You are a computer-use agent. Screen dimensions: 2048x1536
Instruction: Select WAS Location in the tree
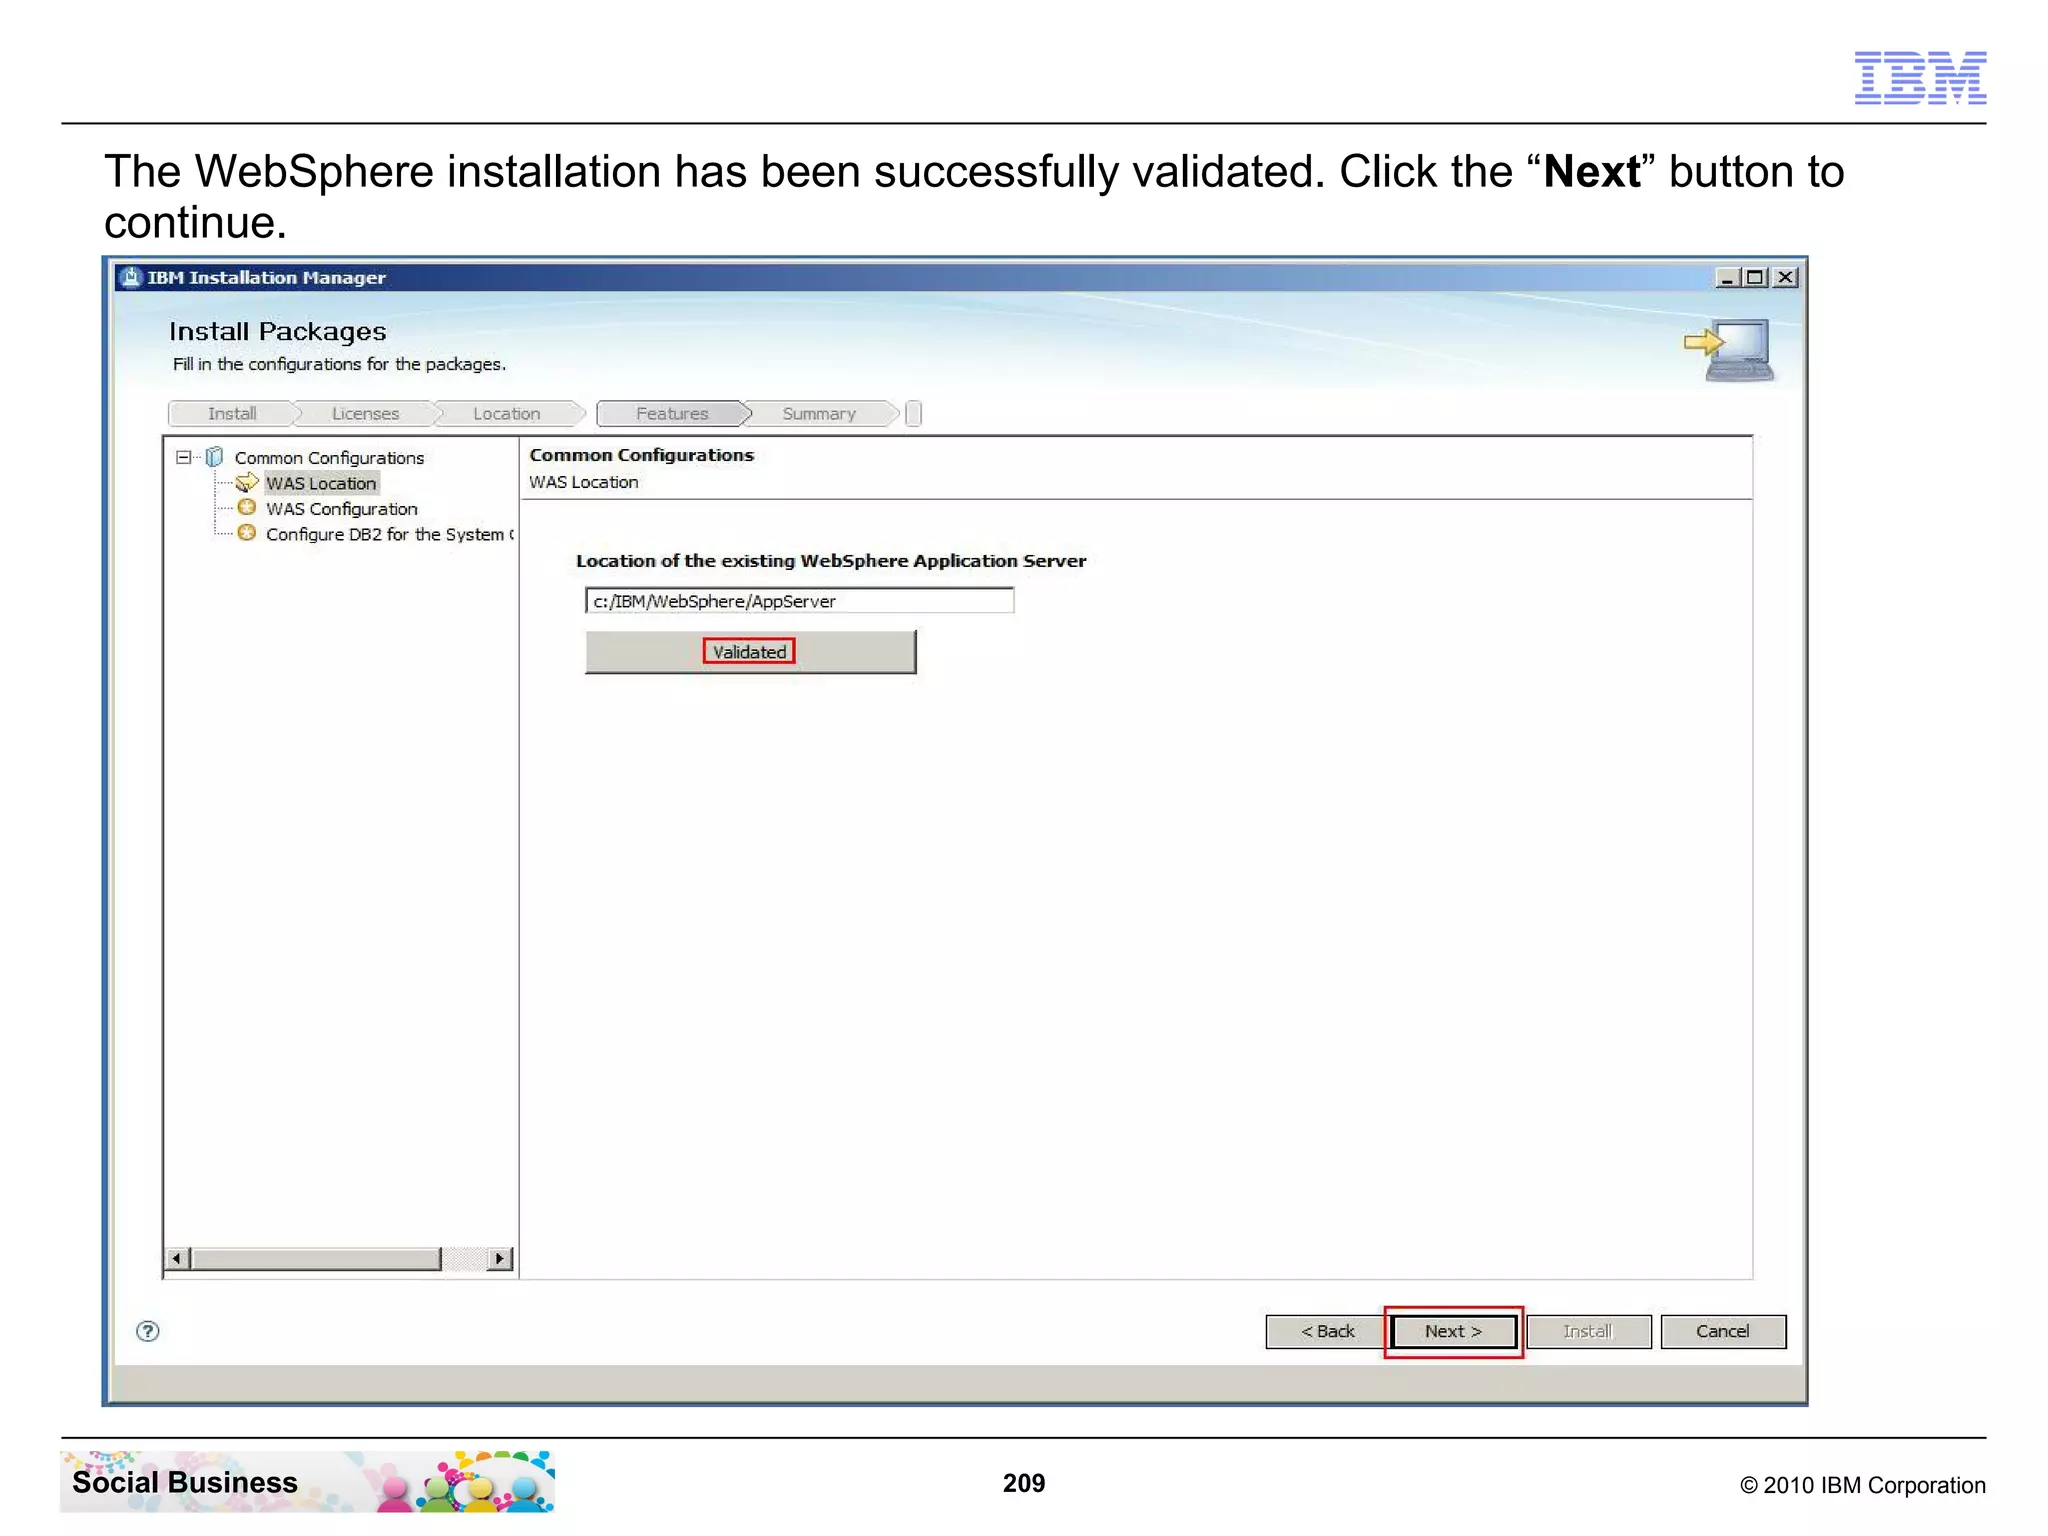tap(321, 483)
